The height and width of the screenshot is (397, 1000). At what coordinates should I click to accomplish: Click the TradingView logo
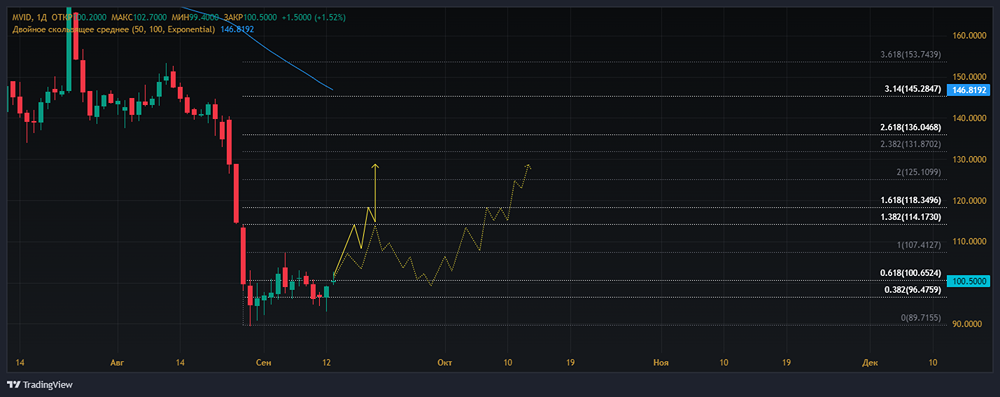(40, 385)
